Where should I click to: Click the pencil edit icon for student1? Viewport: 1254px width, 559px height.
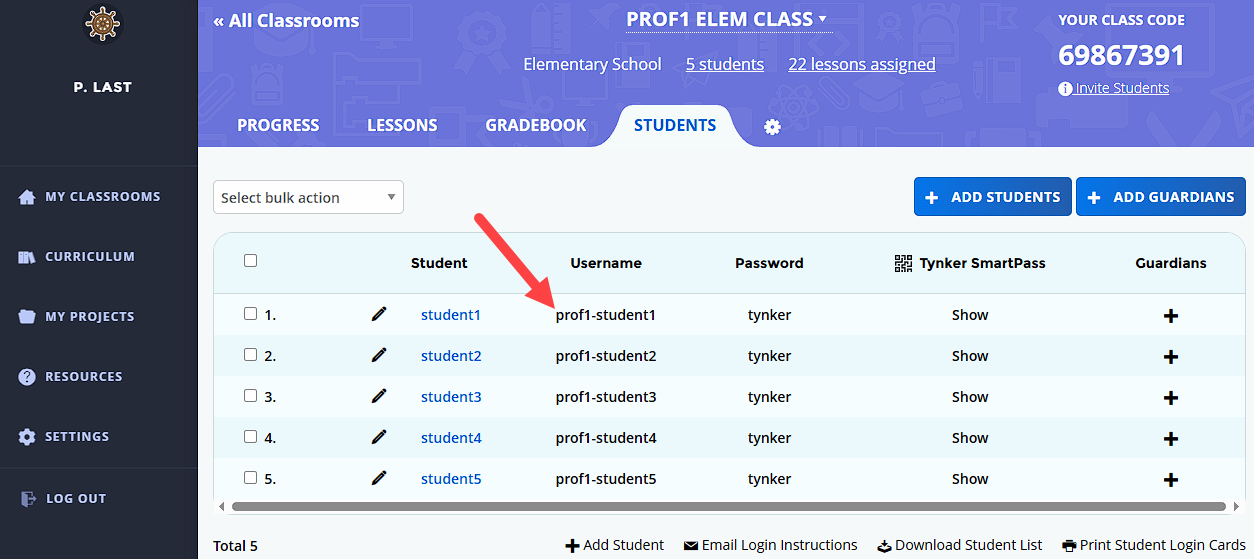click(x=378, y=314)
